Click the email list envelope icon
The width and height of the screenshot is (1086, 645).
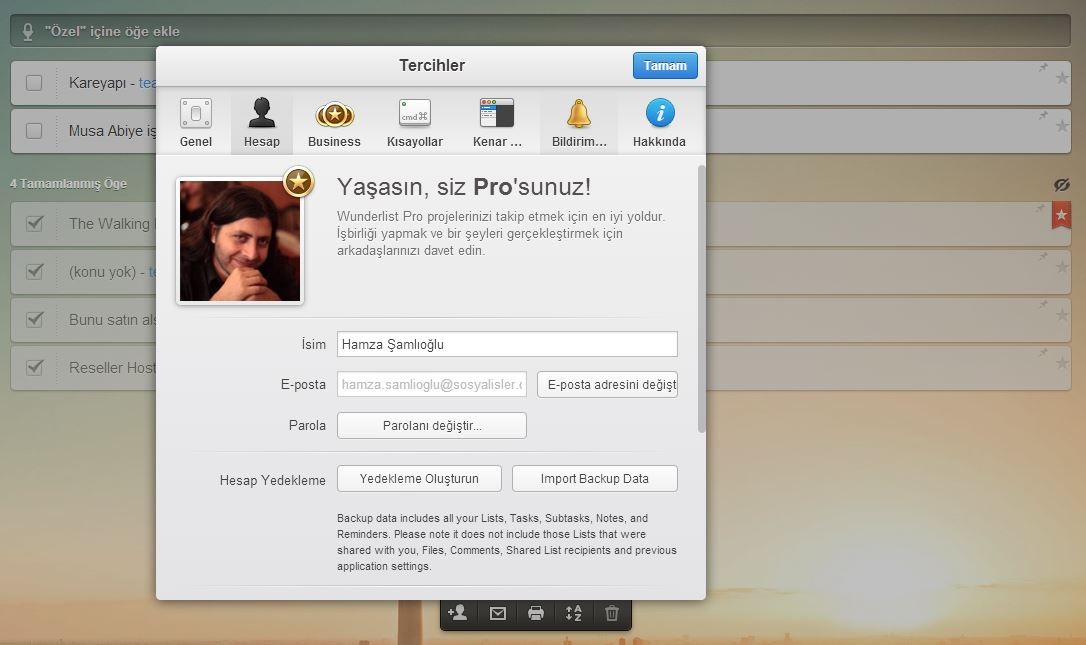[497, 613]
